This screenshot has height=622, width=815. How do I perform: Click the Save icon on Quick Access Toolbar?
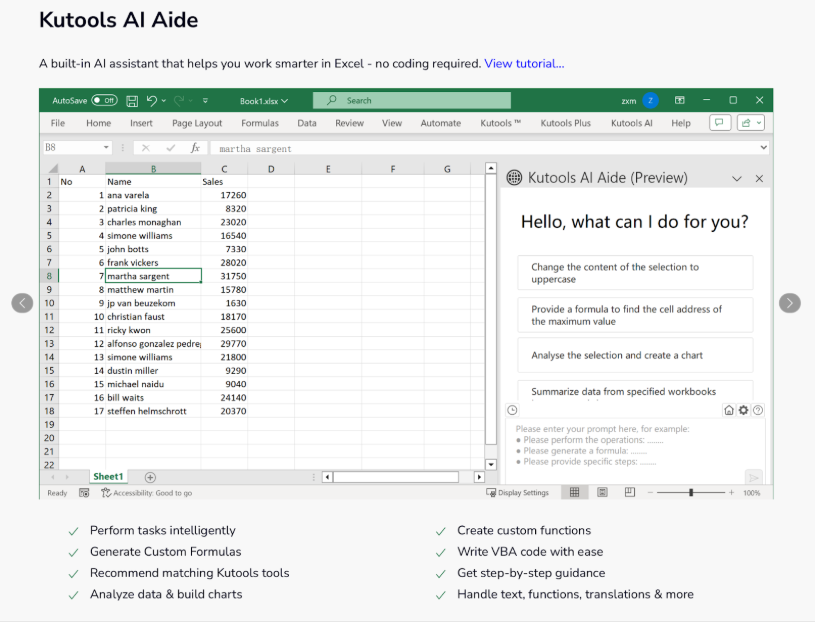pyautogui.click(x=132, y=100)
